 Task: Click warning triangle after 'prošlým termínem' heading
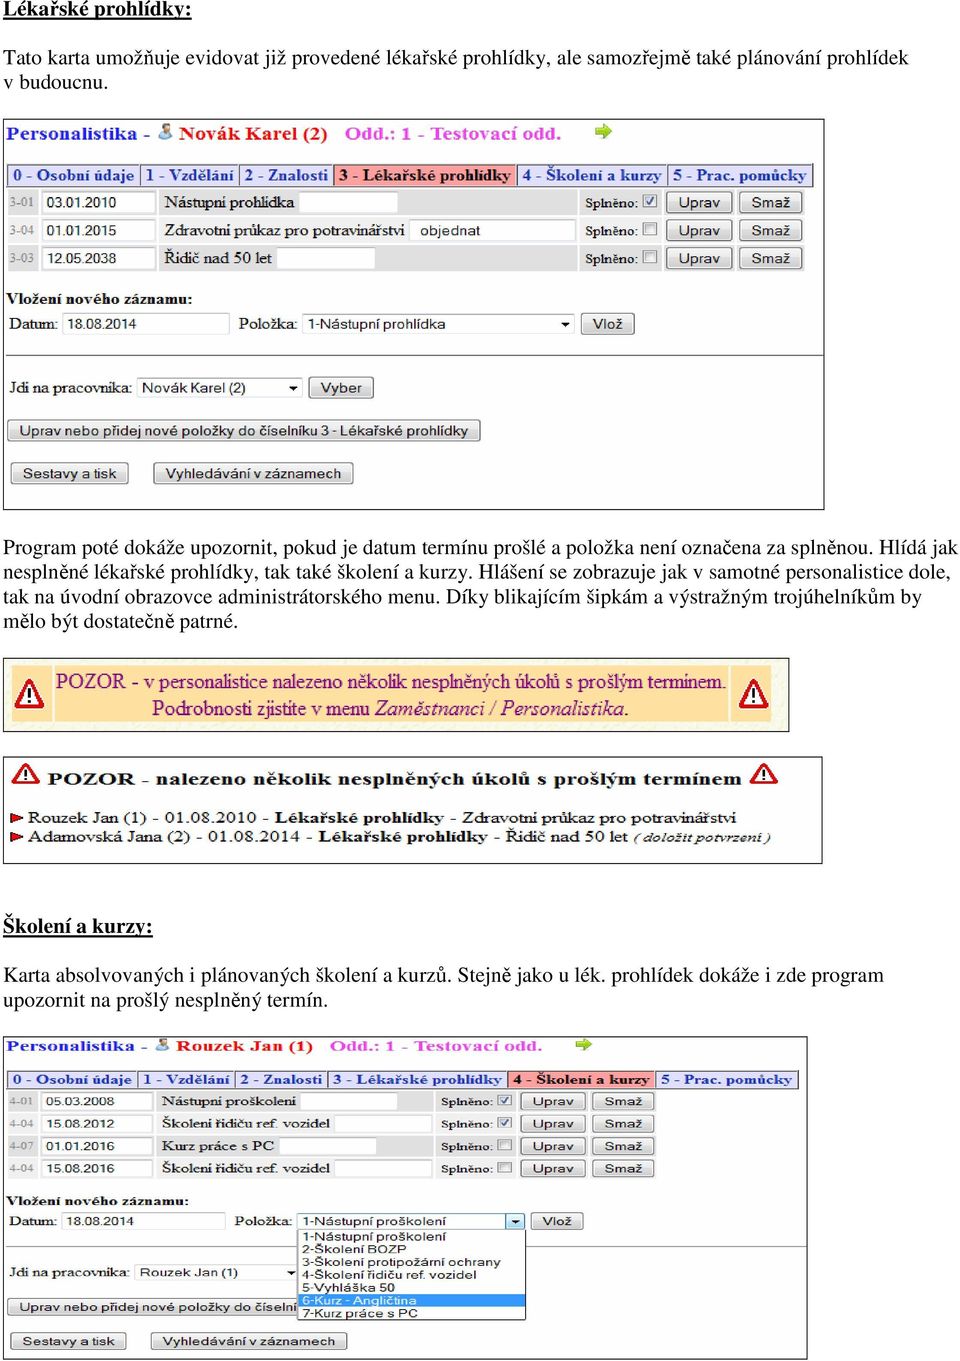click(x=764, y=773)
